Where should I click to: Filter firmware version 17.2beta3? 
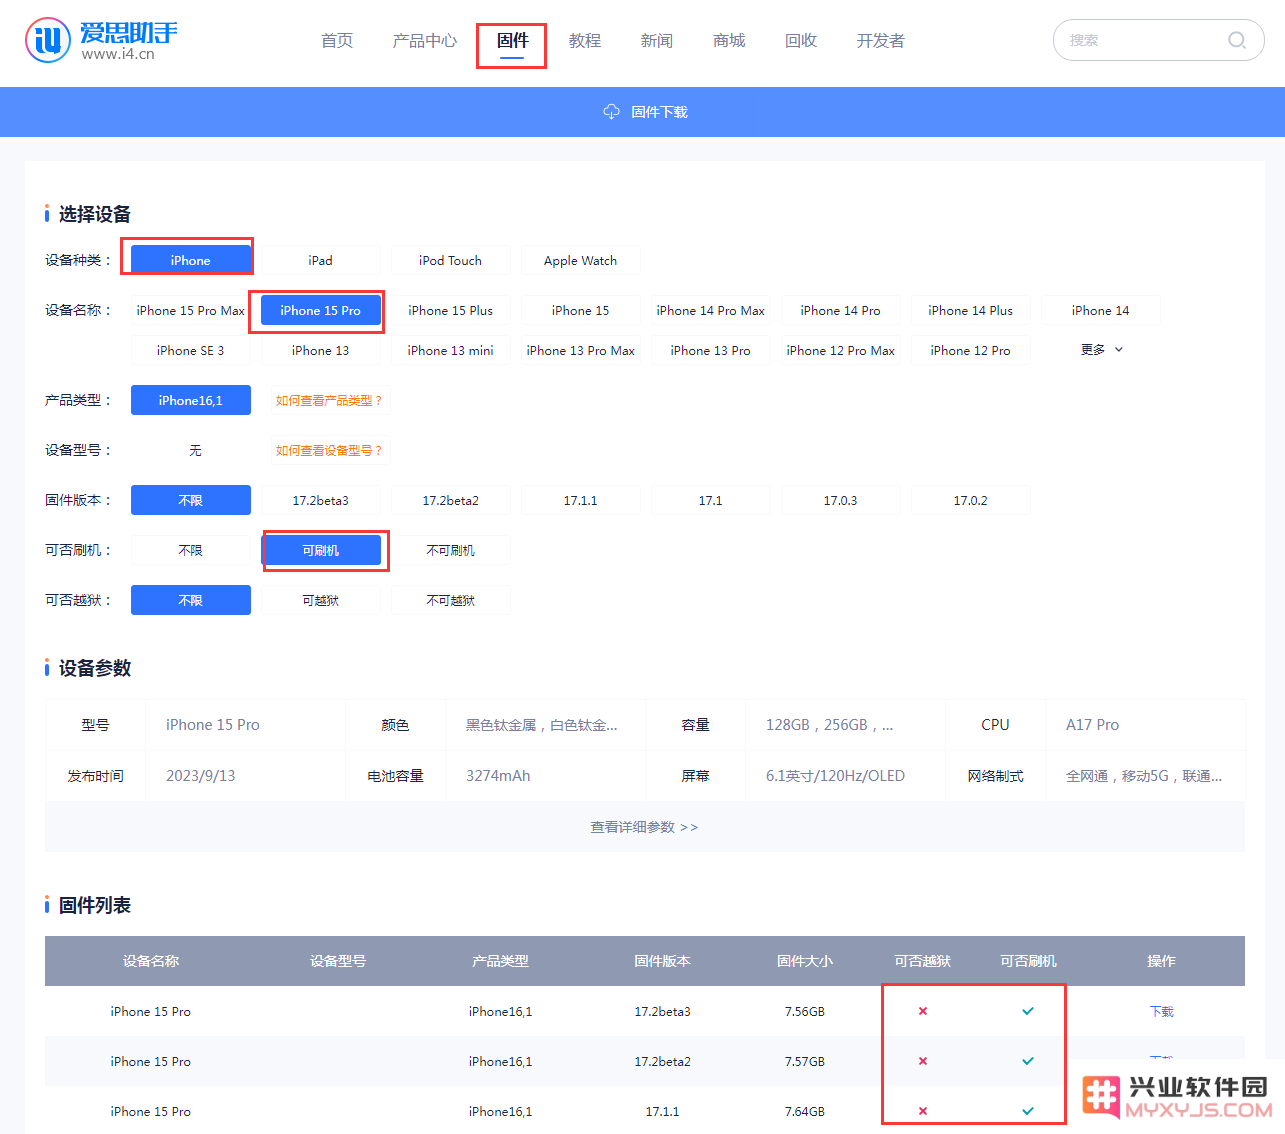[x=321, y=500]
